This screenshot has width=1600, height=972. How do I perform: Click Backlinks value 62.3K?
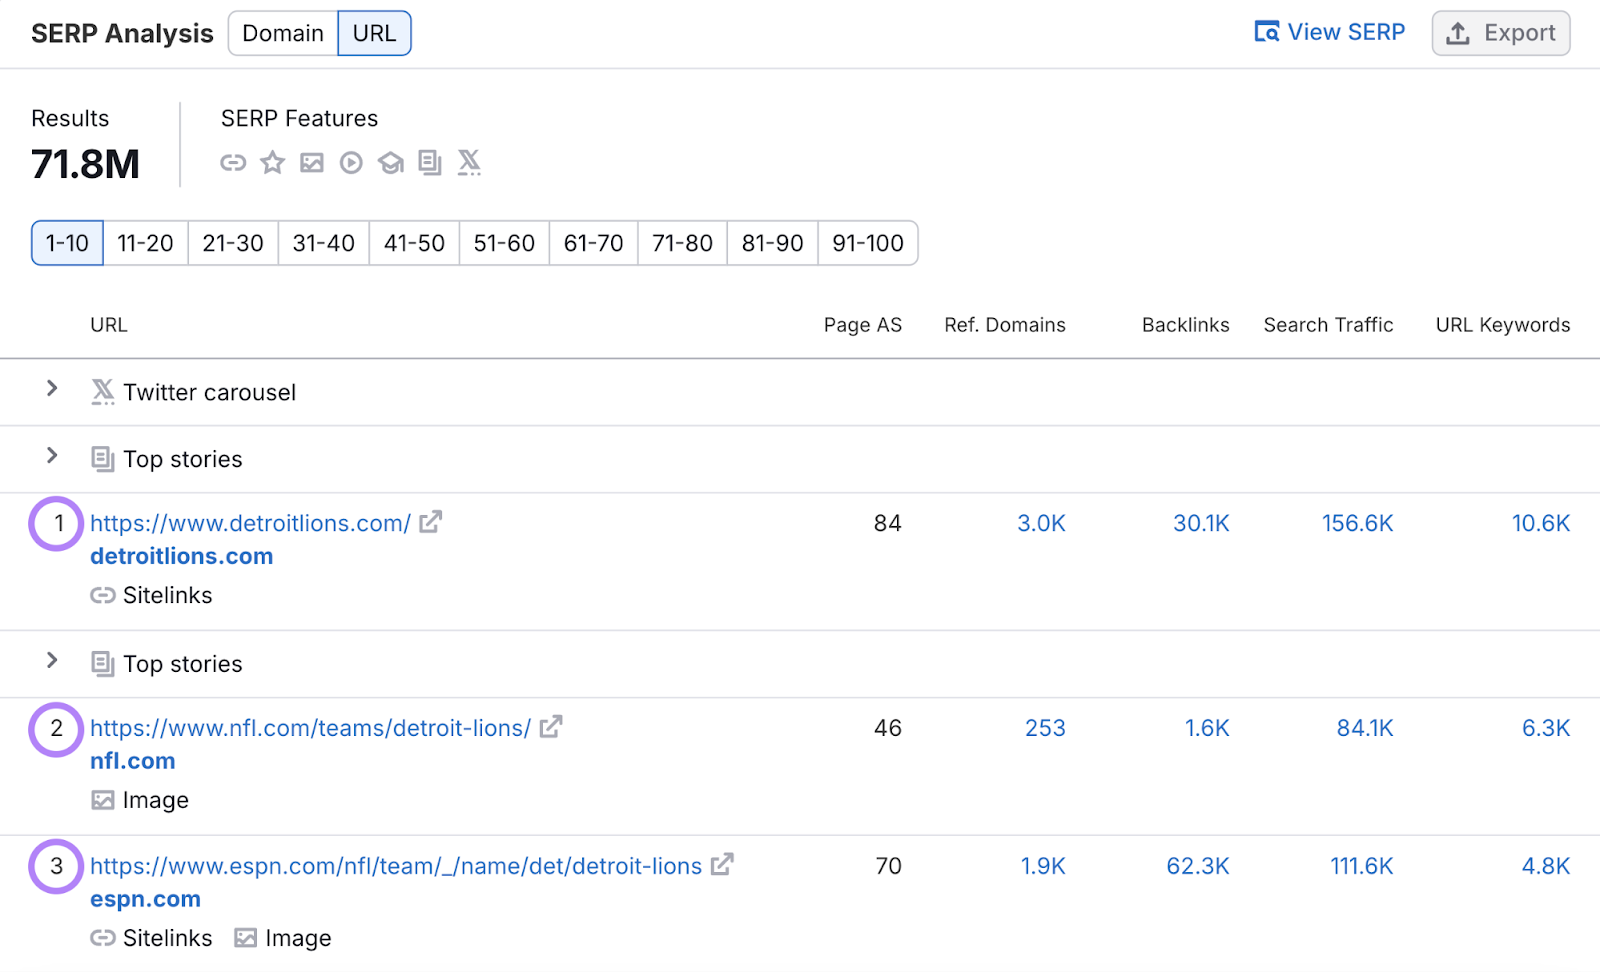(x=1198, y=866)
